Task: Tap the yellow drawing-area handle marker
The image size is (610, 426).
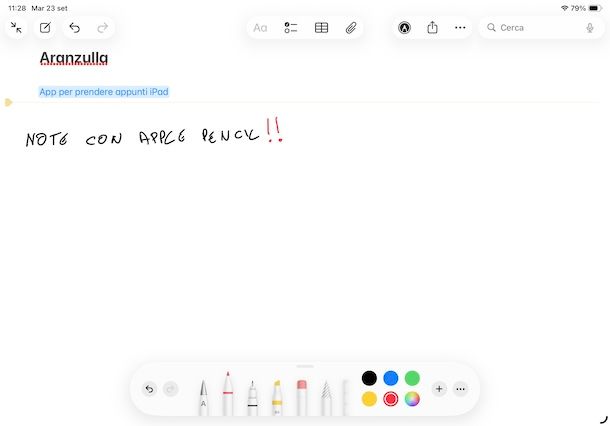Action: [x=9, y=102]
